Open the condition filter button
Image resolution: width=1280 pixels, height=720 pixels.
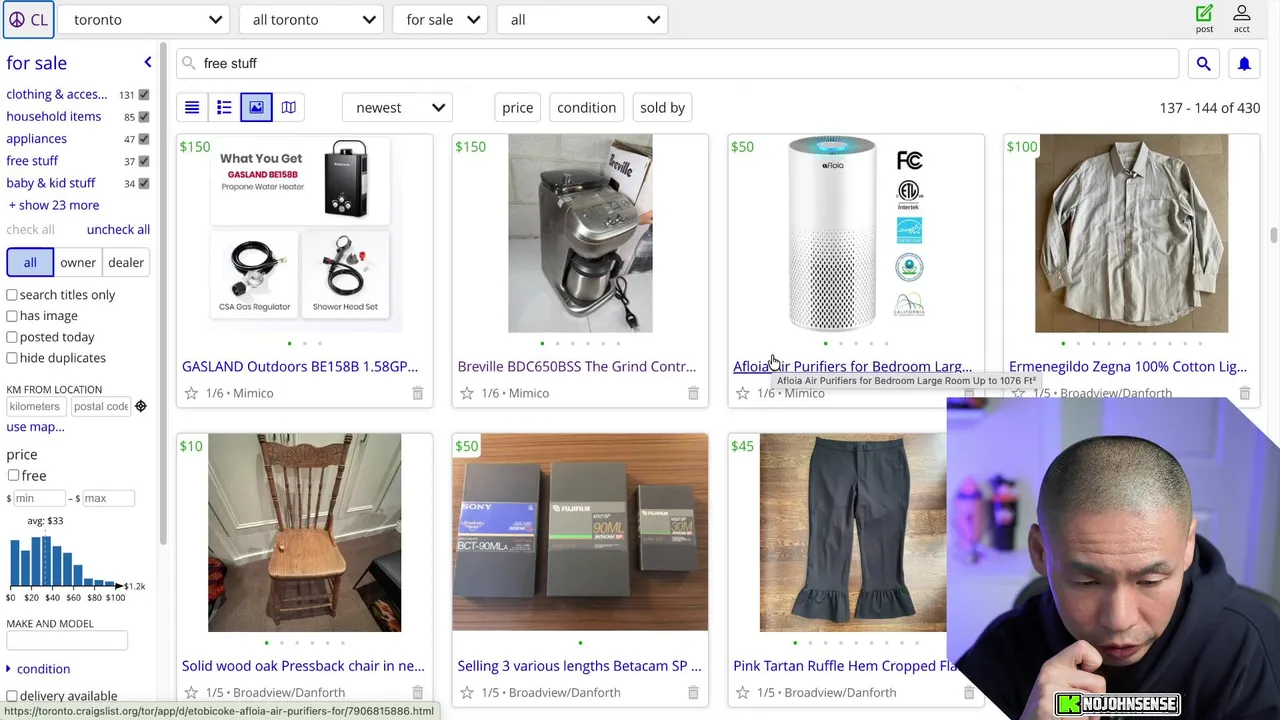click(x=586, y=107)
